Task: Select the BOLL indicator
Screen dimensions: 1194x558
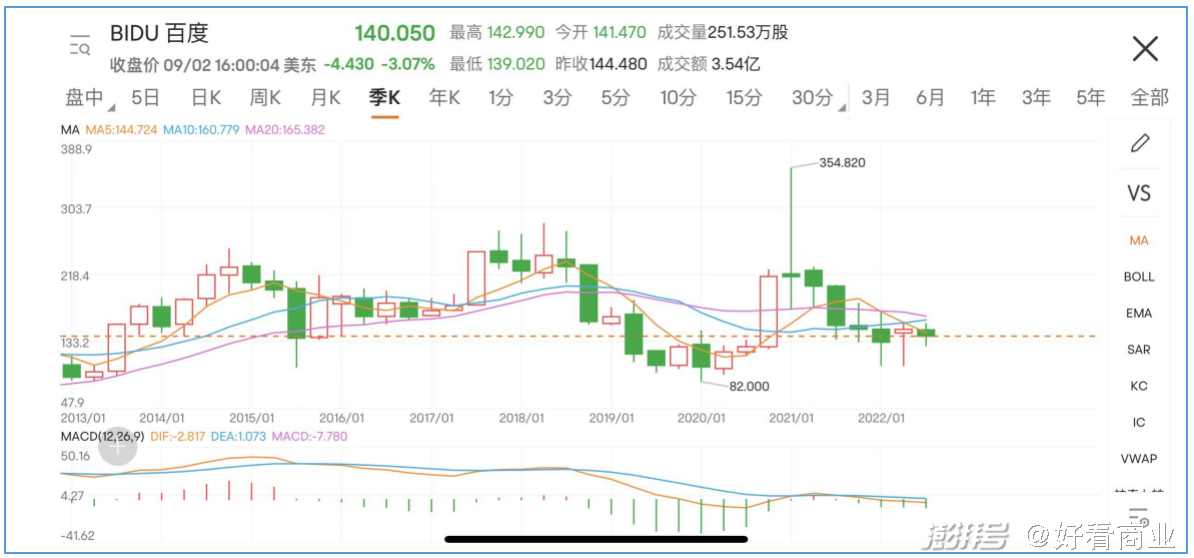Action: coord(1138,277)
